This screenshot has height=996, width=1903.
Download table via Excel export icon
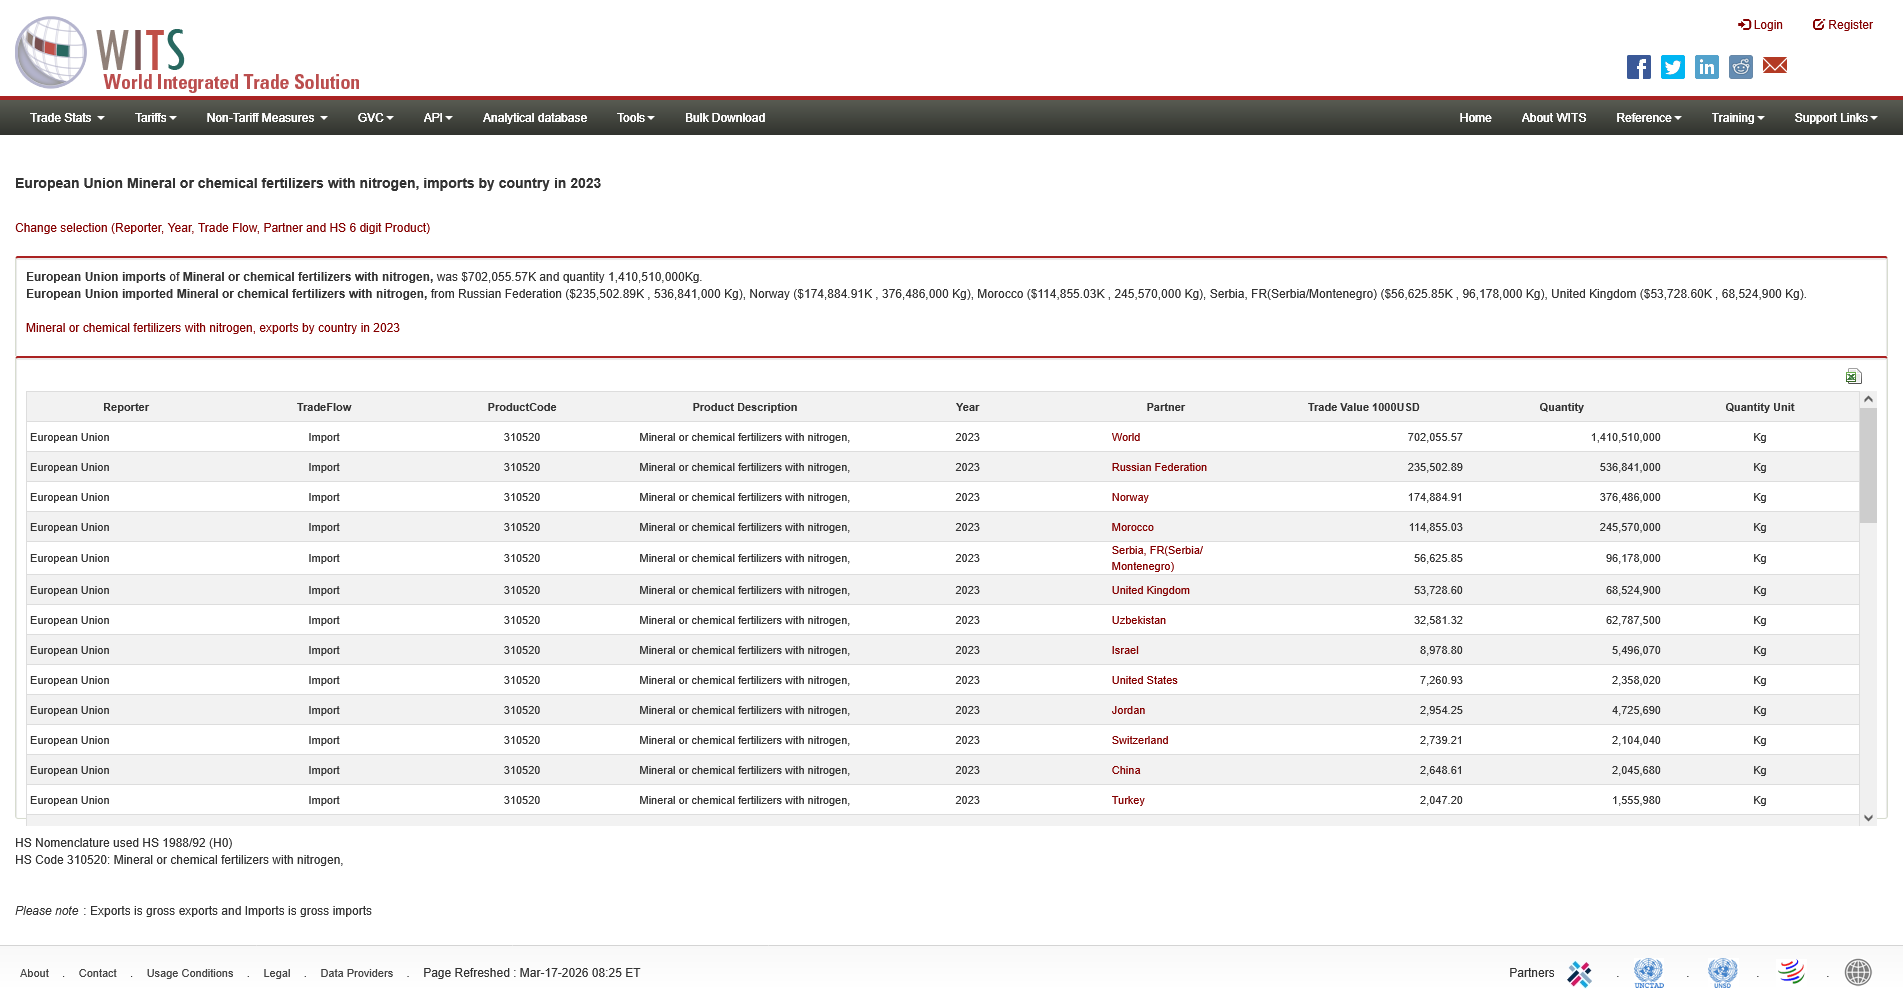[1853, 376]
